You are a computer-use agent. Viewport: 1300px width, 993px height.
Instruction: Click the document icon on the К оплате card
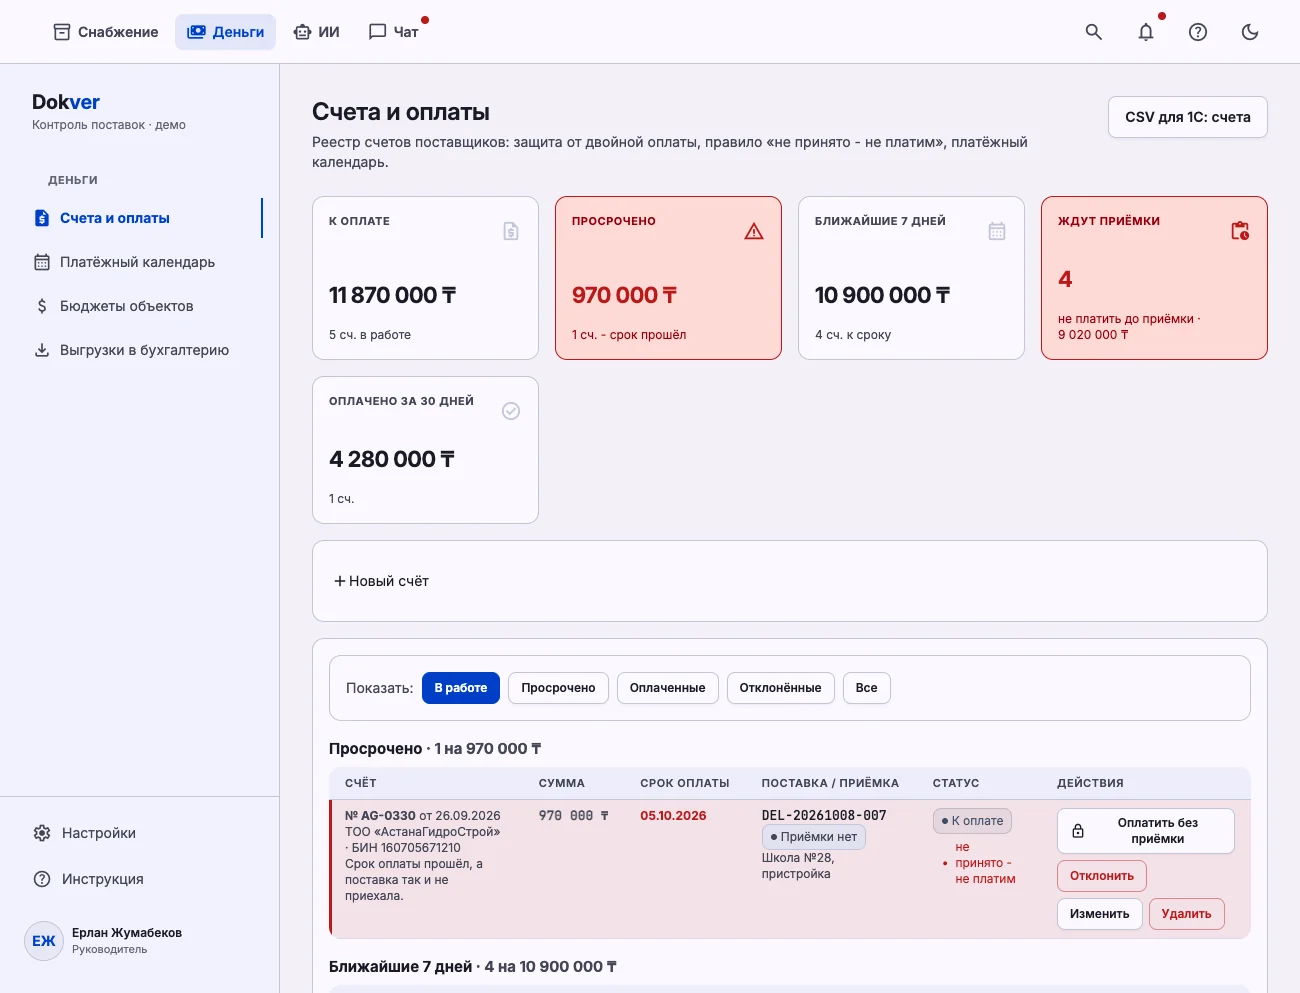(511, 231)
